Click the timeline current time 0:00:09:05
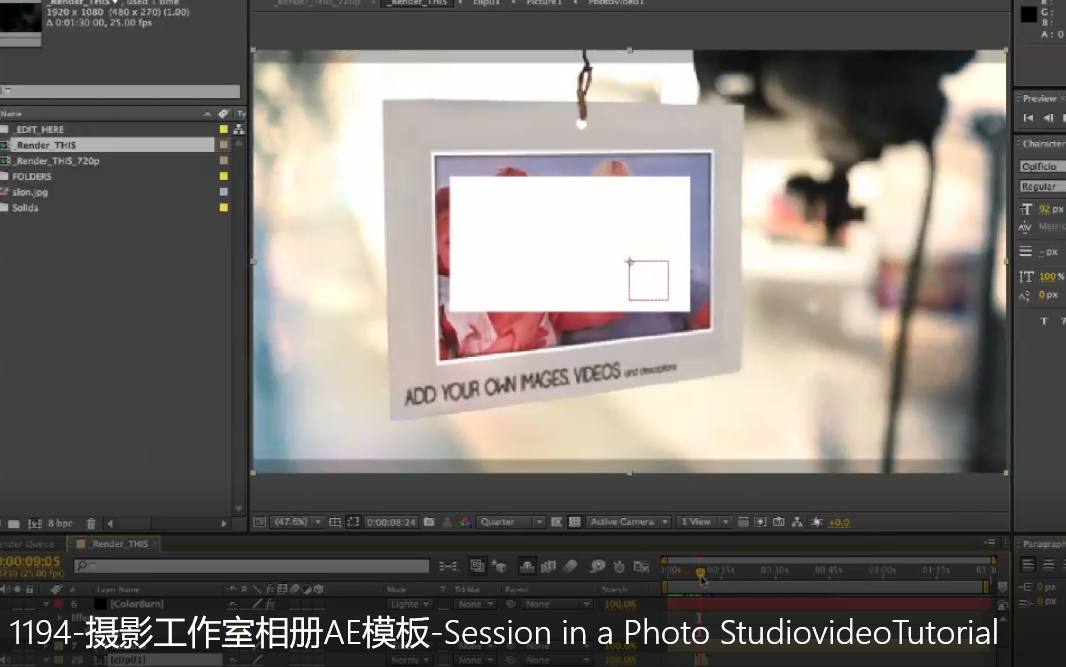Image resolution: width=1066 pixels, height=667 pixels. point(30,562)
